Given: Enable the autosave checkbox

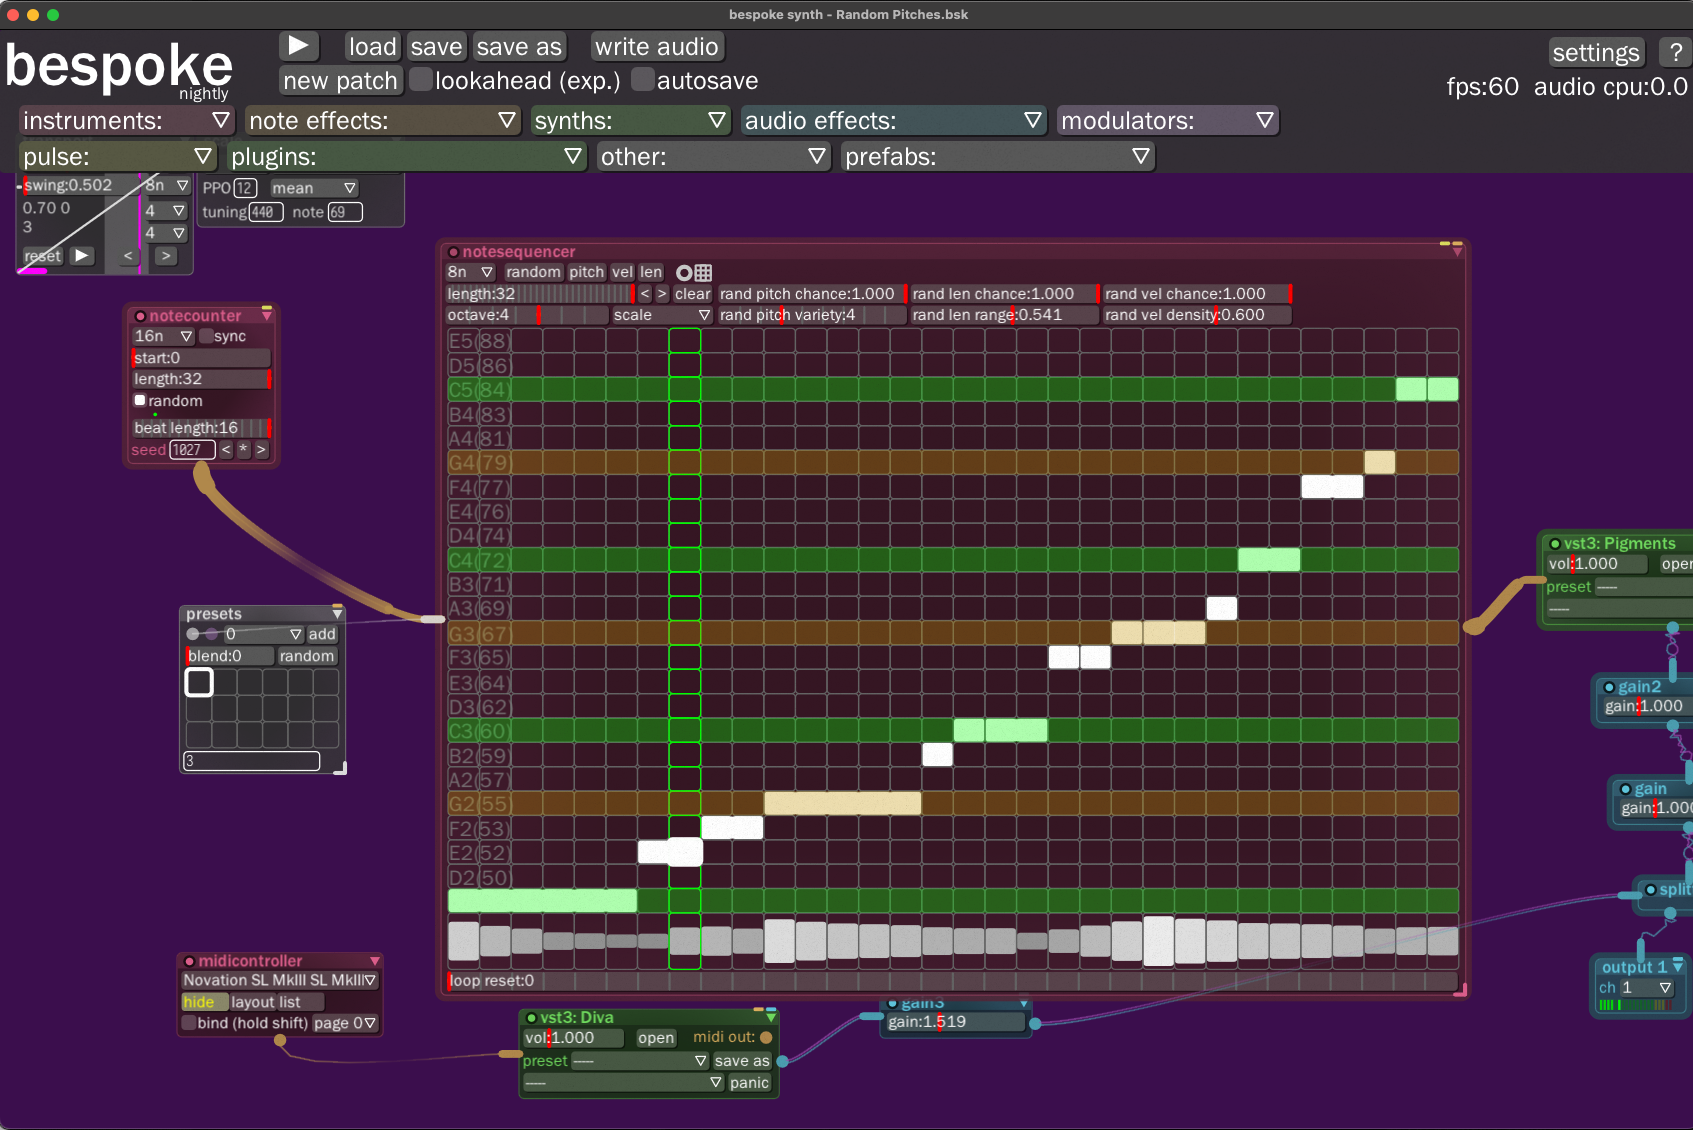Looking at the screenshot, I should tap(643, 79).
